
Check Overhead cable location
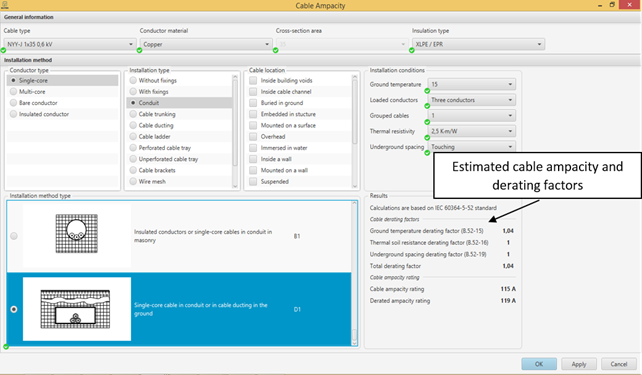(x=253, y=136)
